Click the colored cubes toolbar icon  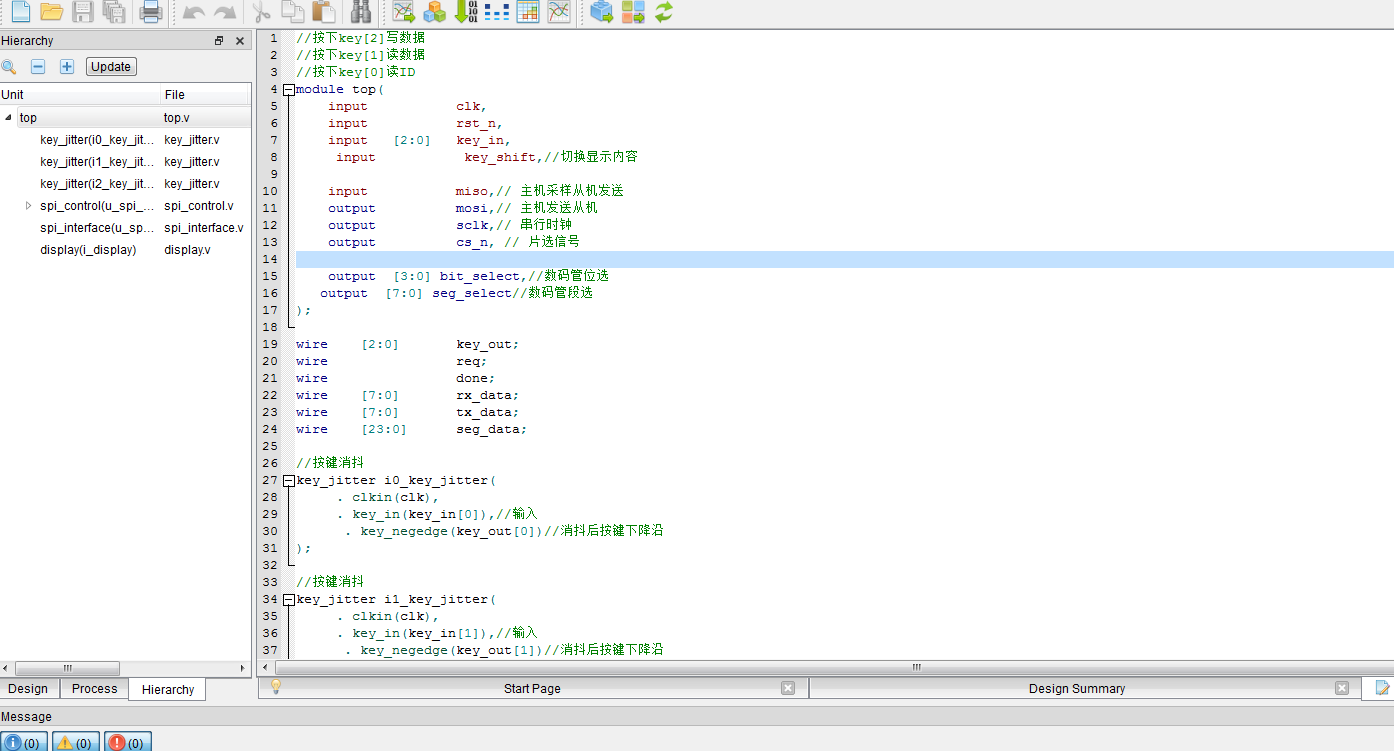(x=434, y=12)
